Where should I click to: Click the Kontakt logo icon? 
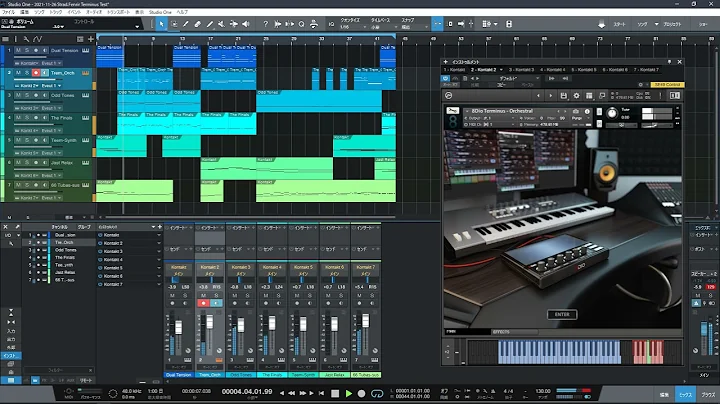coord(449,95)
